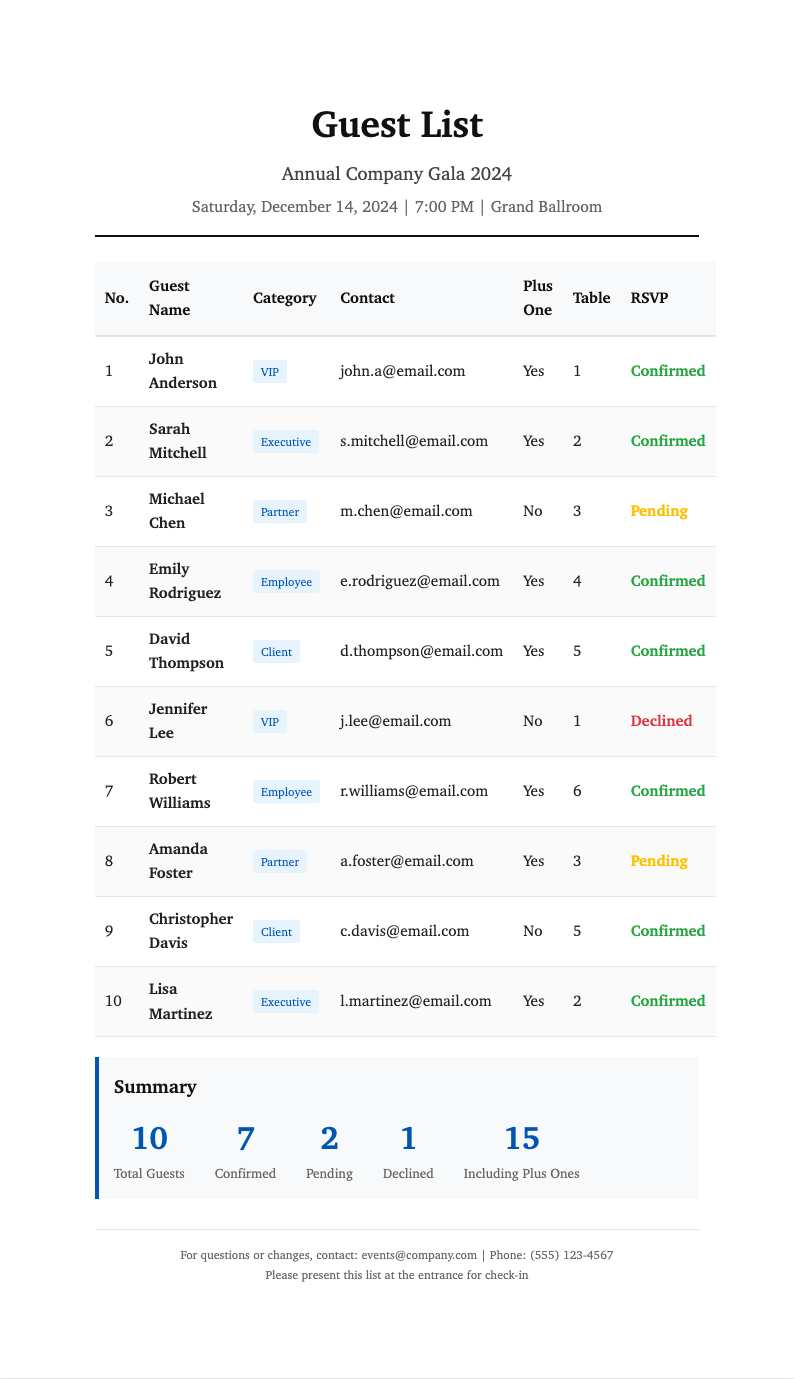Click the Plus One column header
The height and width of the screenshot is (1379, 794).
[x=537, y=298]
